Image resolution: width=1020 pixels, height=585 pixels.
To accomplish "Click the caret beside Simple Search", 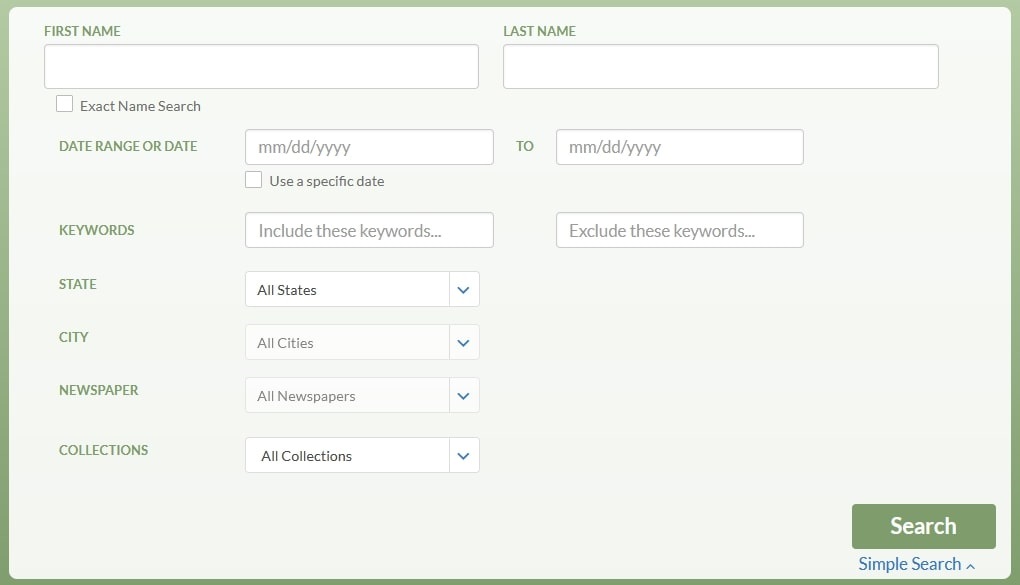I will pos(971,566).
